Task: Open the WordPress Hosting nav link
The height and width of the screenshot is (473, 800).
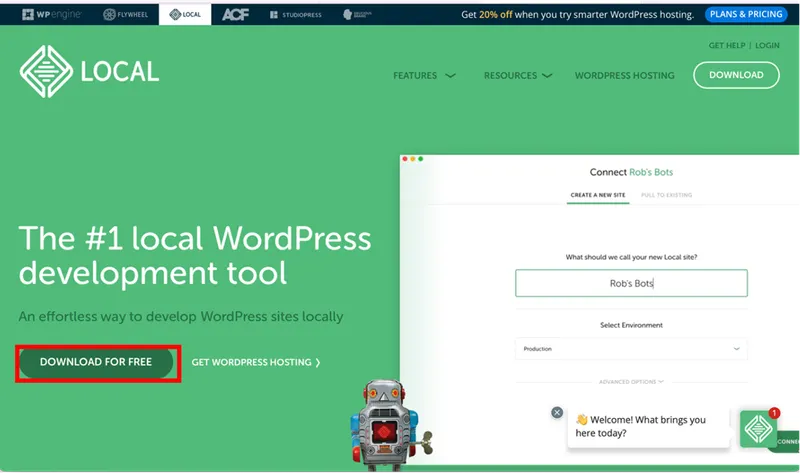Action: (624, 76)
